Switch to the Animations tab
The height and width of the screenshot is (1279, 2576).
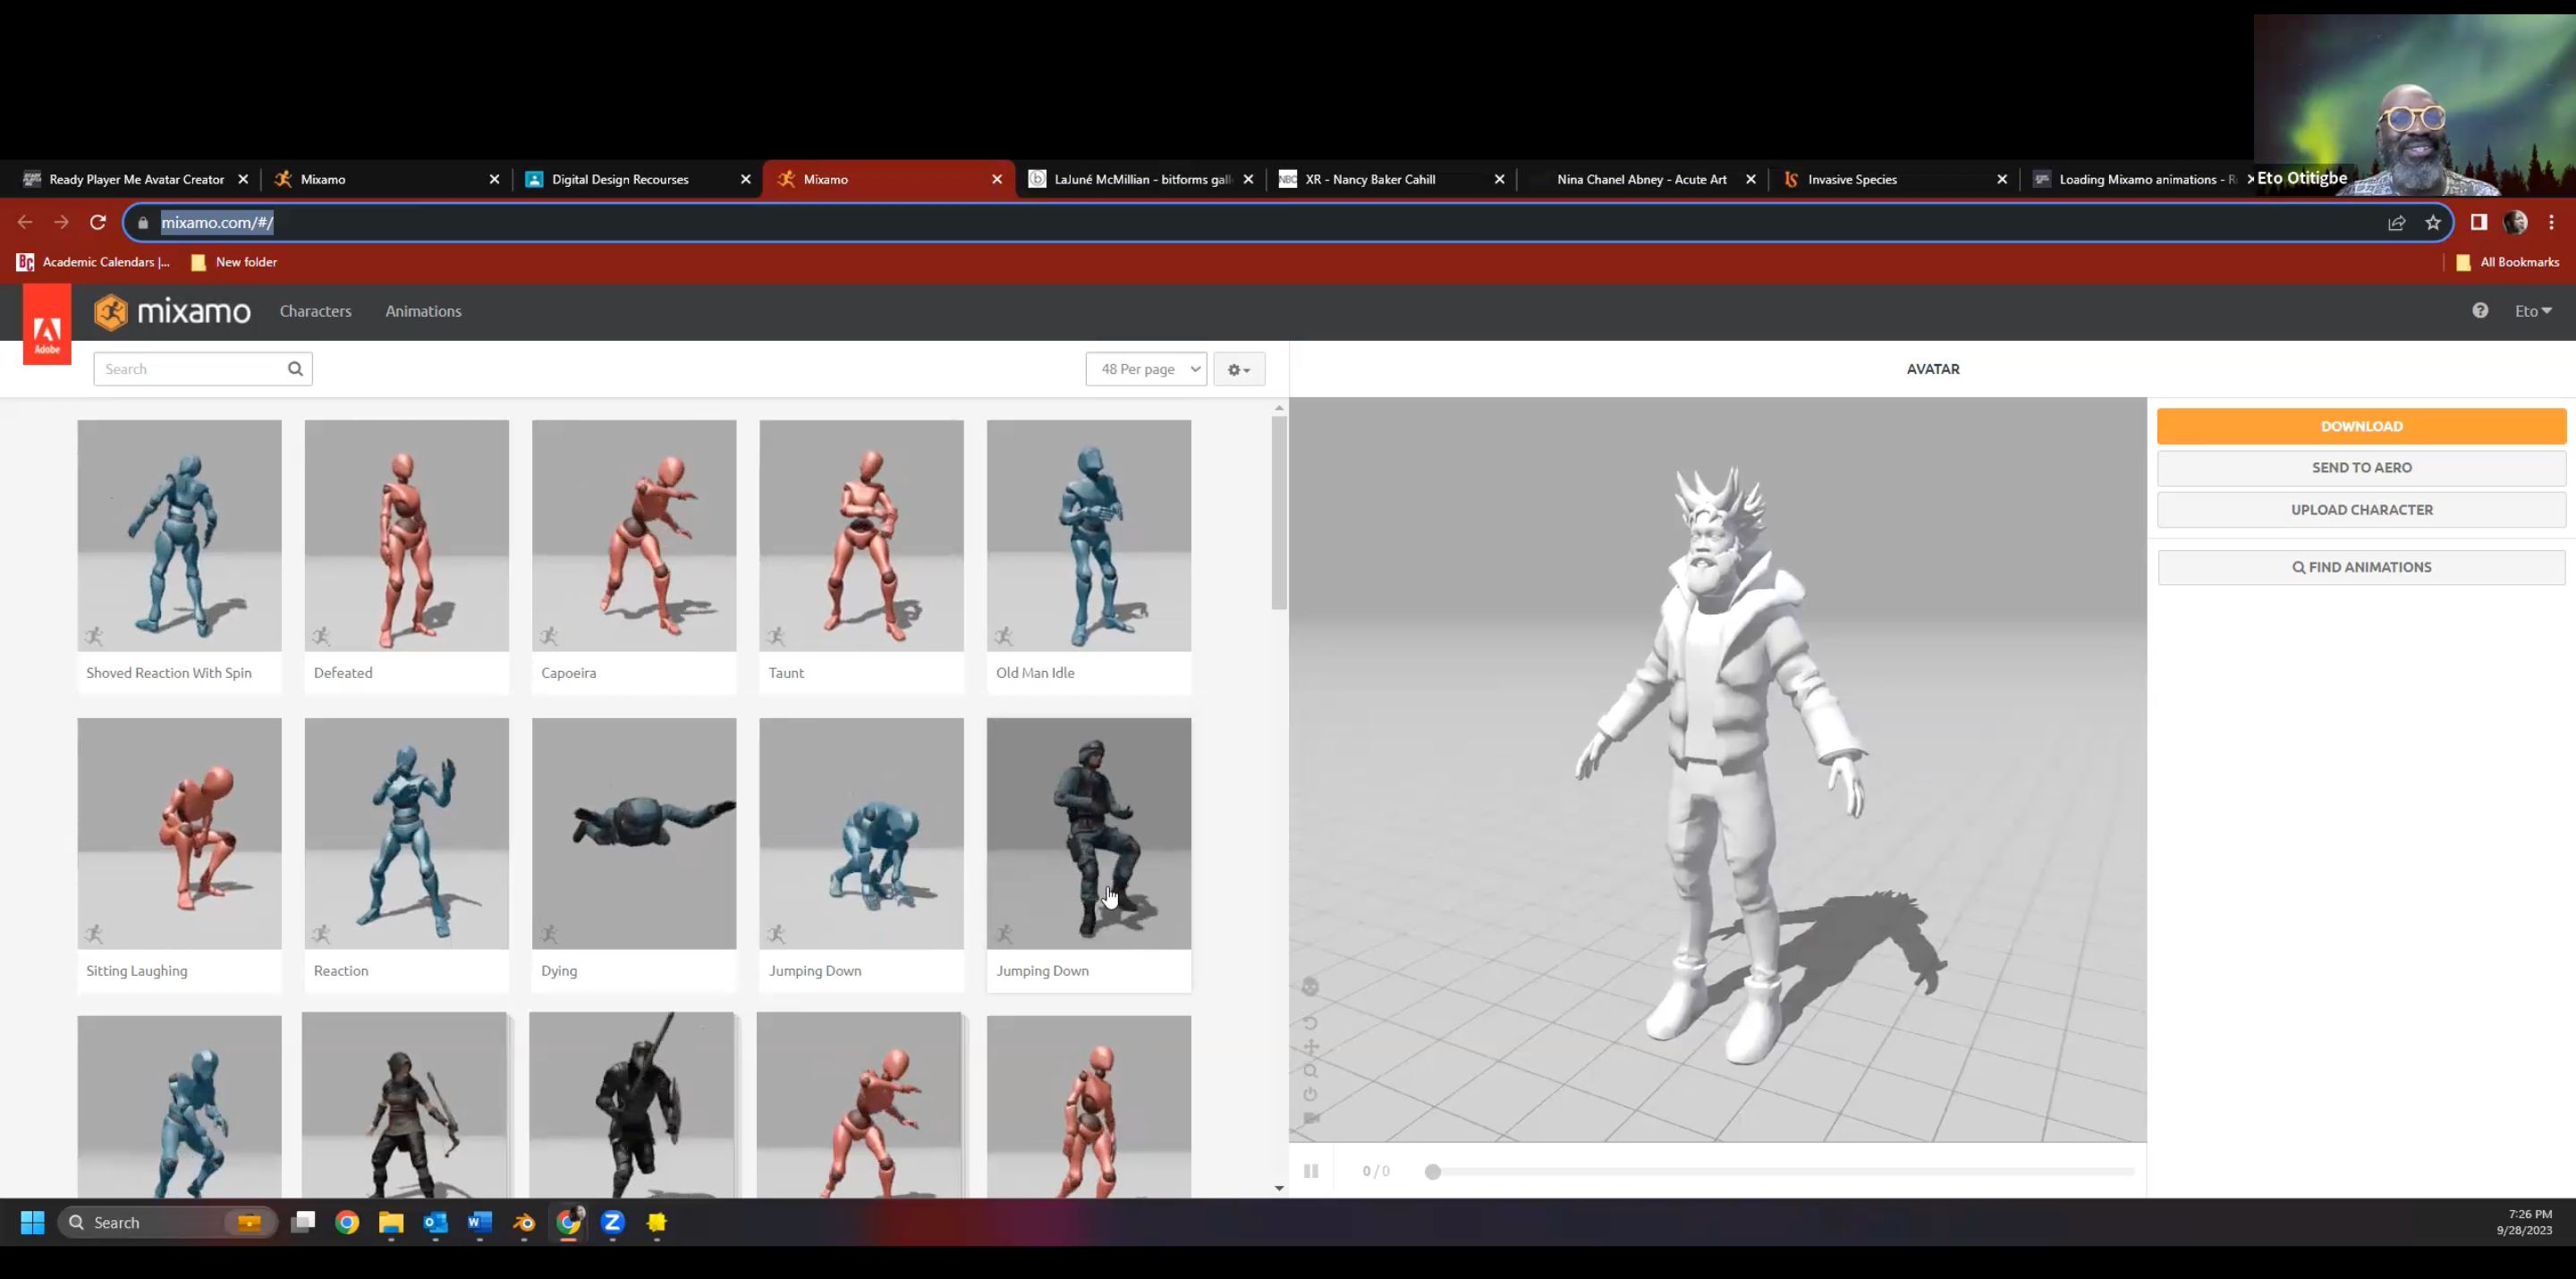click(x=423, y=311)
